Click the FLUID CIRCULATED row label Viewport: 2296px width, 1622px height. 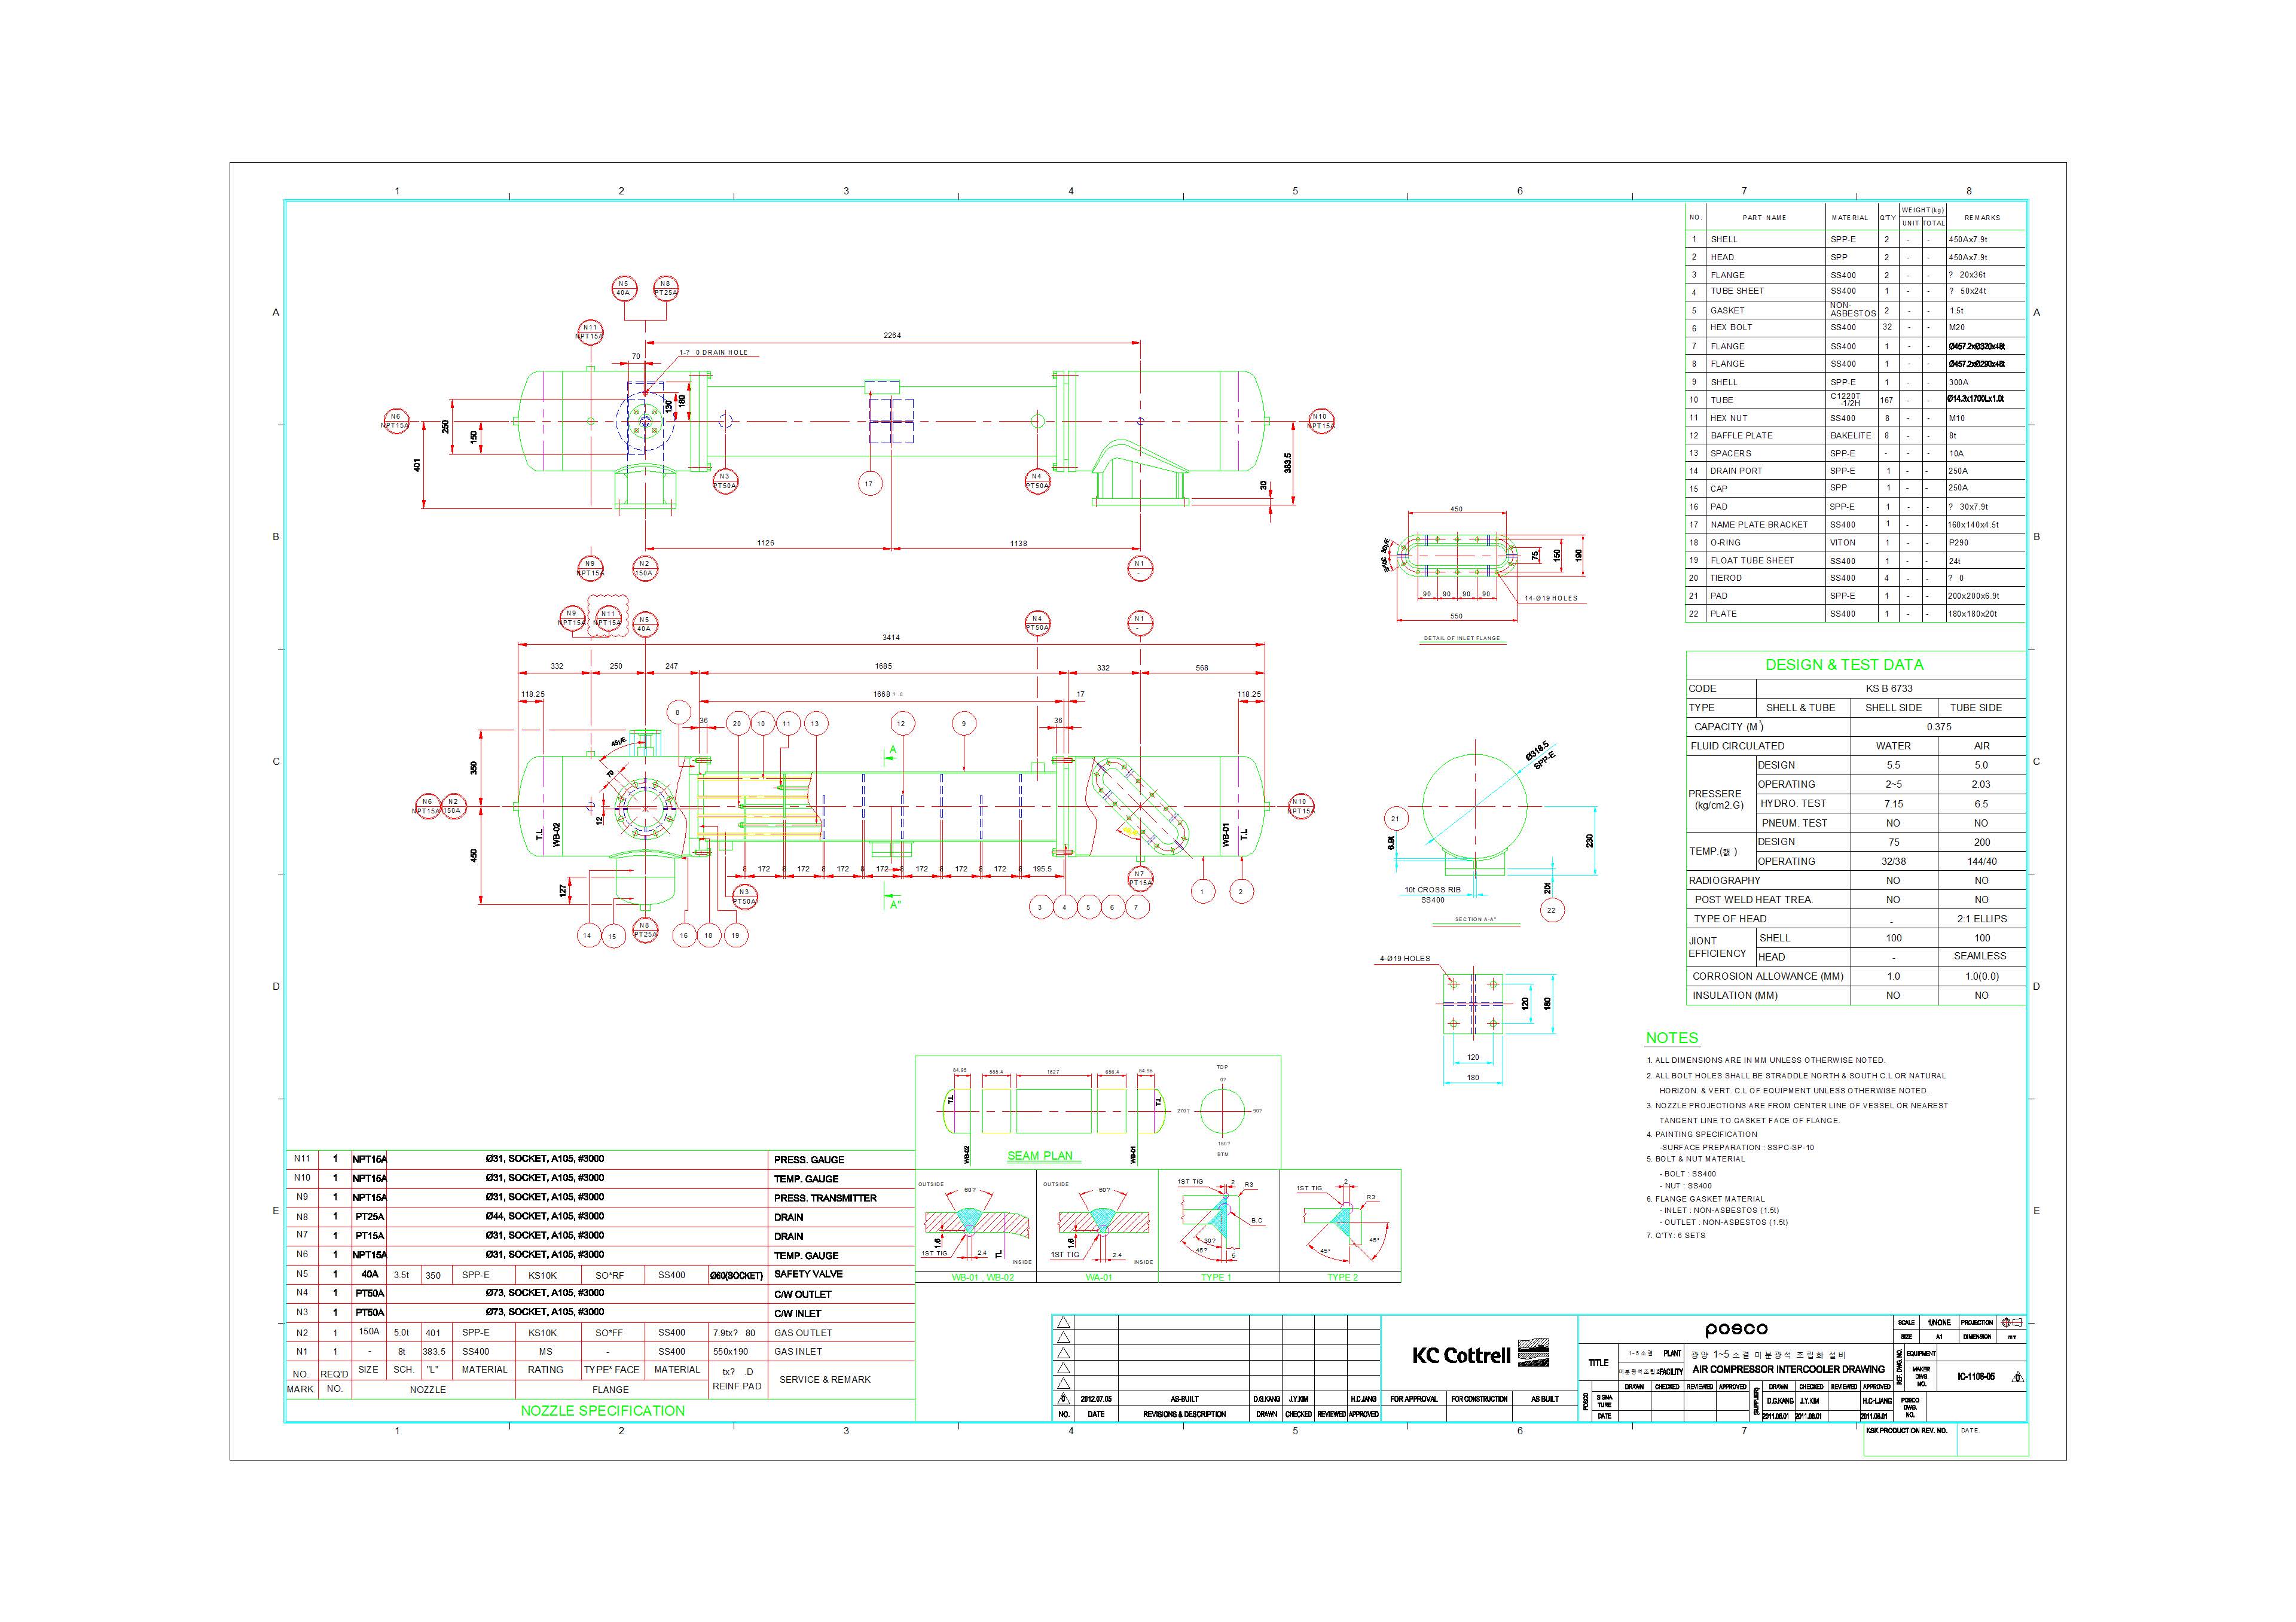pyautogui.click(x=1737, y=746)
